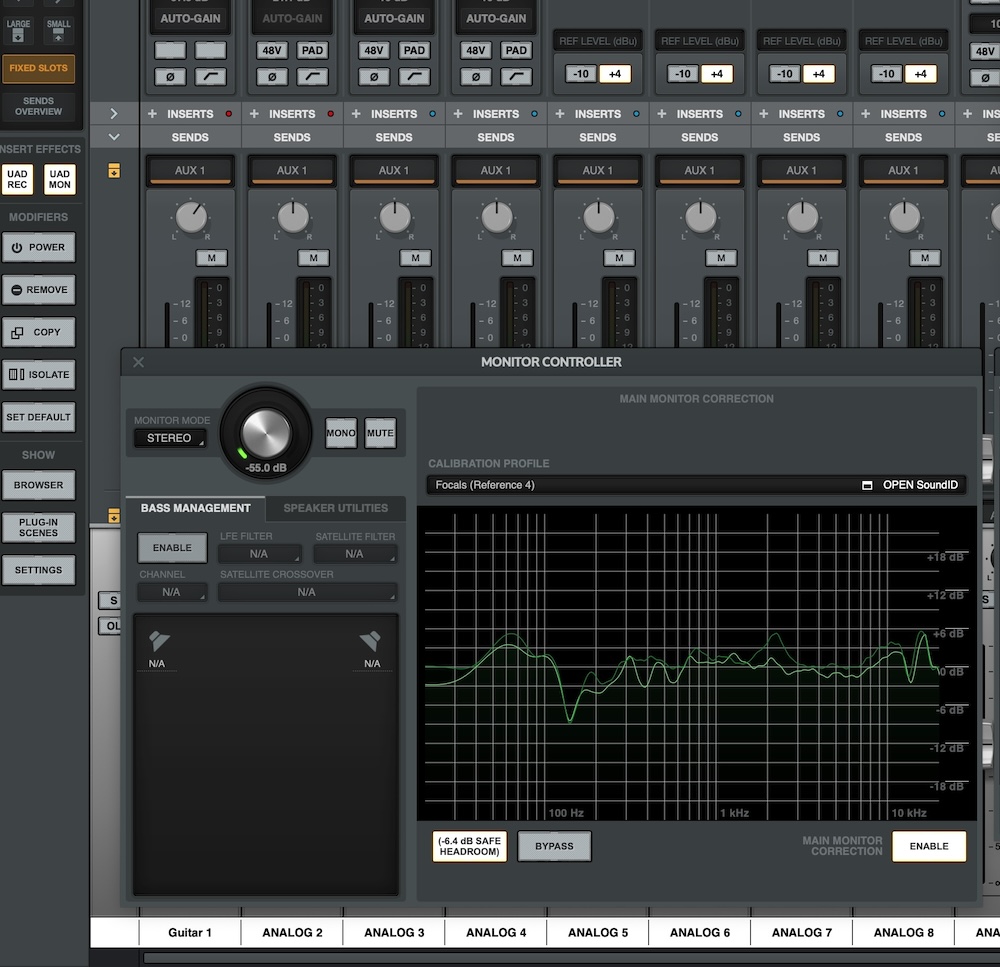Add an insert on ANALOG 8 channel
Image resolution: width=1000 pixels, height=967 pixels.
(865, 114)
